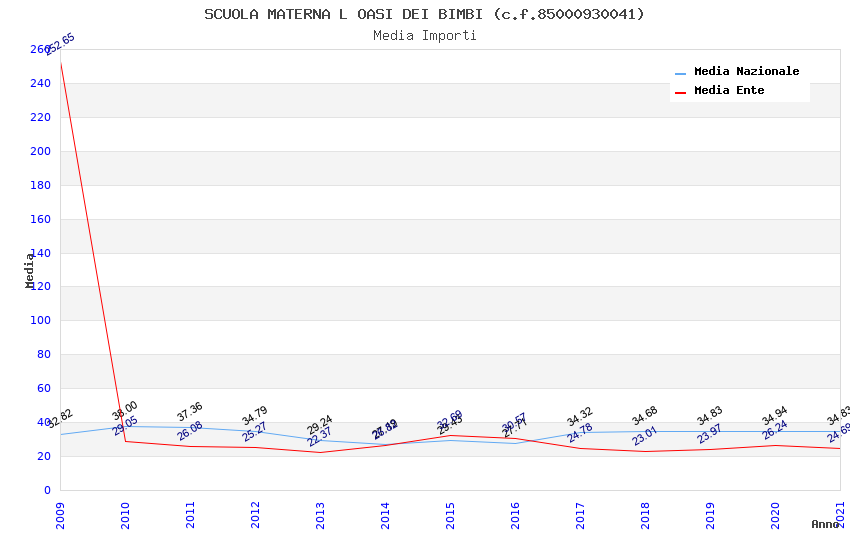Click the 23.01 data label for 2018
Image resolution: width=850 pixels, height=550 pixels.
(x=645, y=436)
